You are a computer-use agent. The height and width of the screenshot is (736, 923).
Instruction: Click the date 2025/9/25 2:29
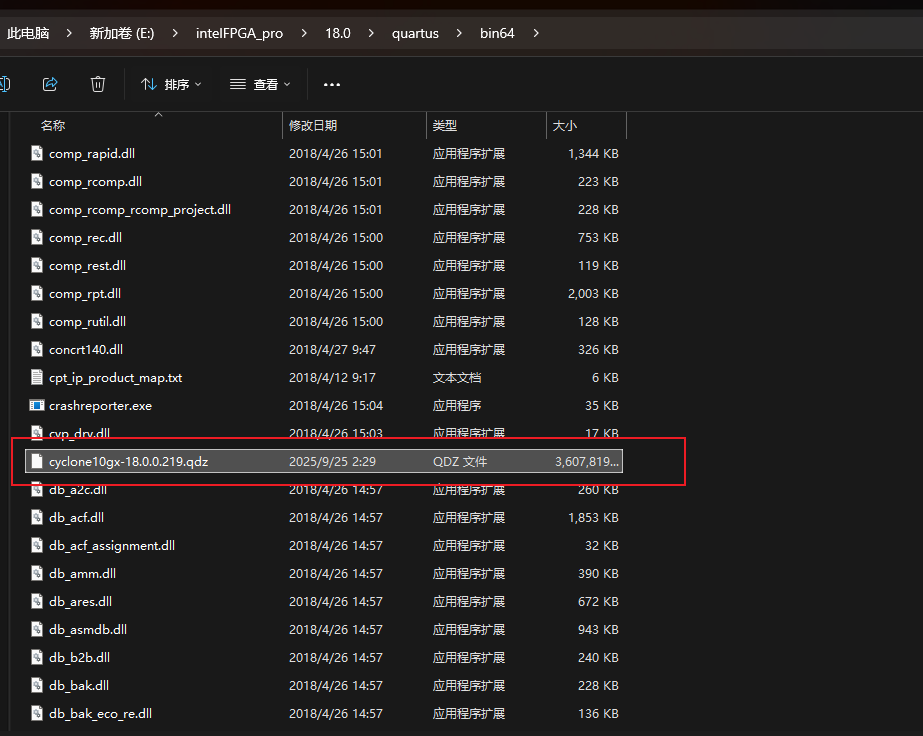click(333, 462)
